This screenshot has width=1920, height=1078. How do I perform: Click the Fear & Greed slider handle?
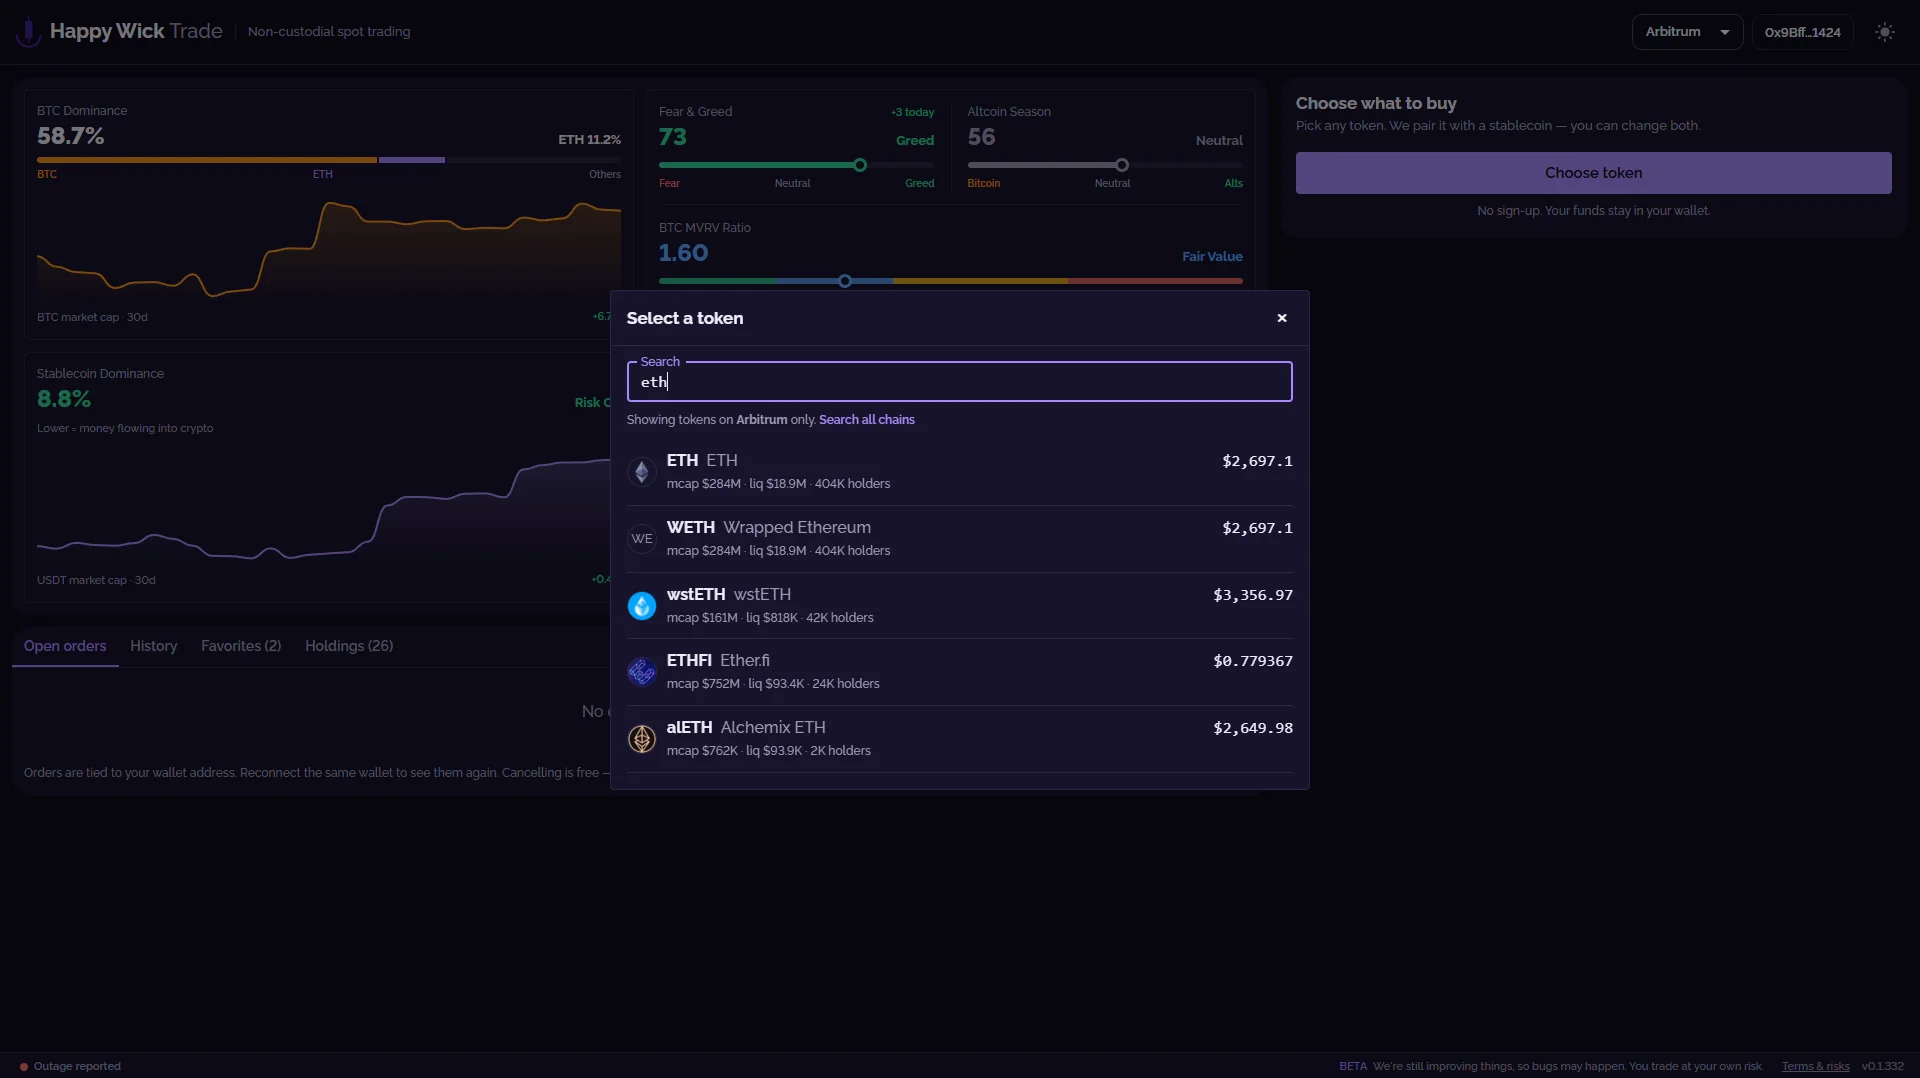click(860, 165)
